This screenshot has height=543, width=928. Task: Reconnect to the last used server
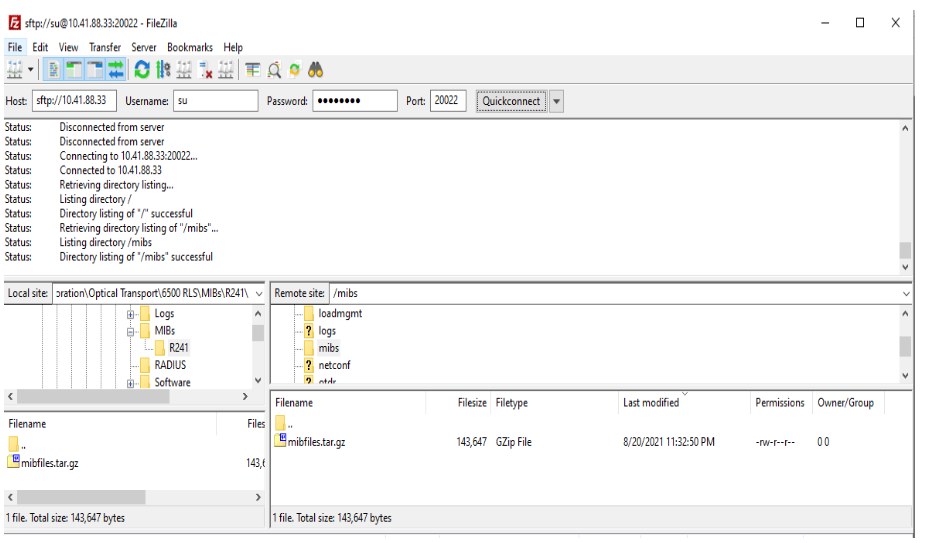225,70
